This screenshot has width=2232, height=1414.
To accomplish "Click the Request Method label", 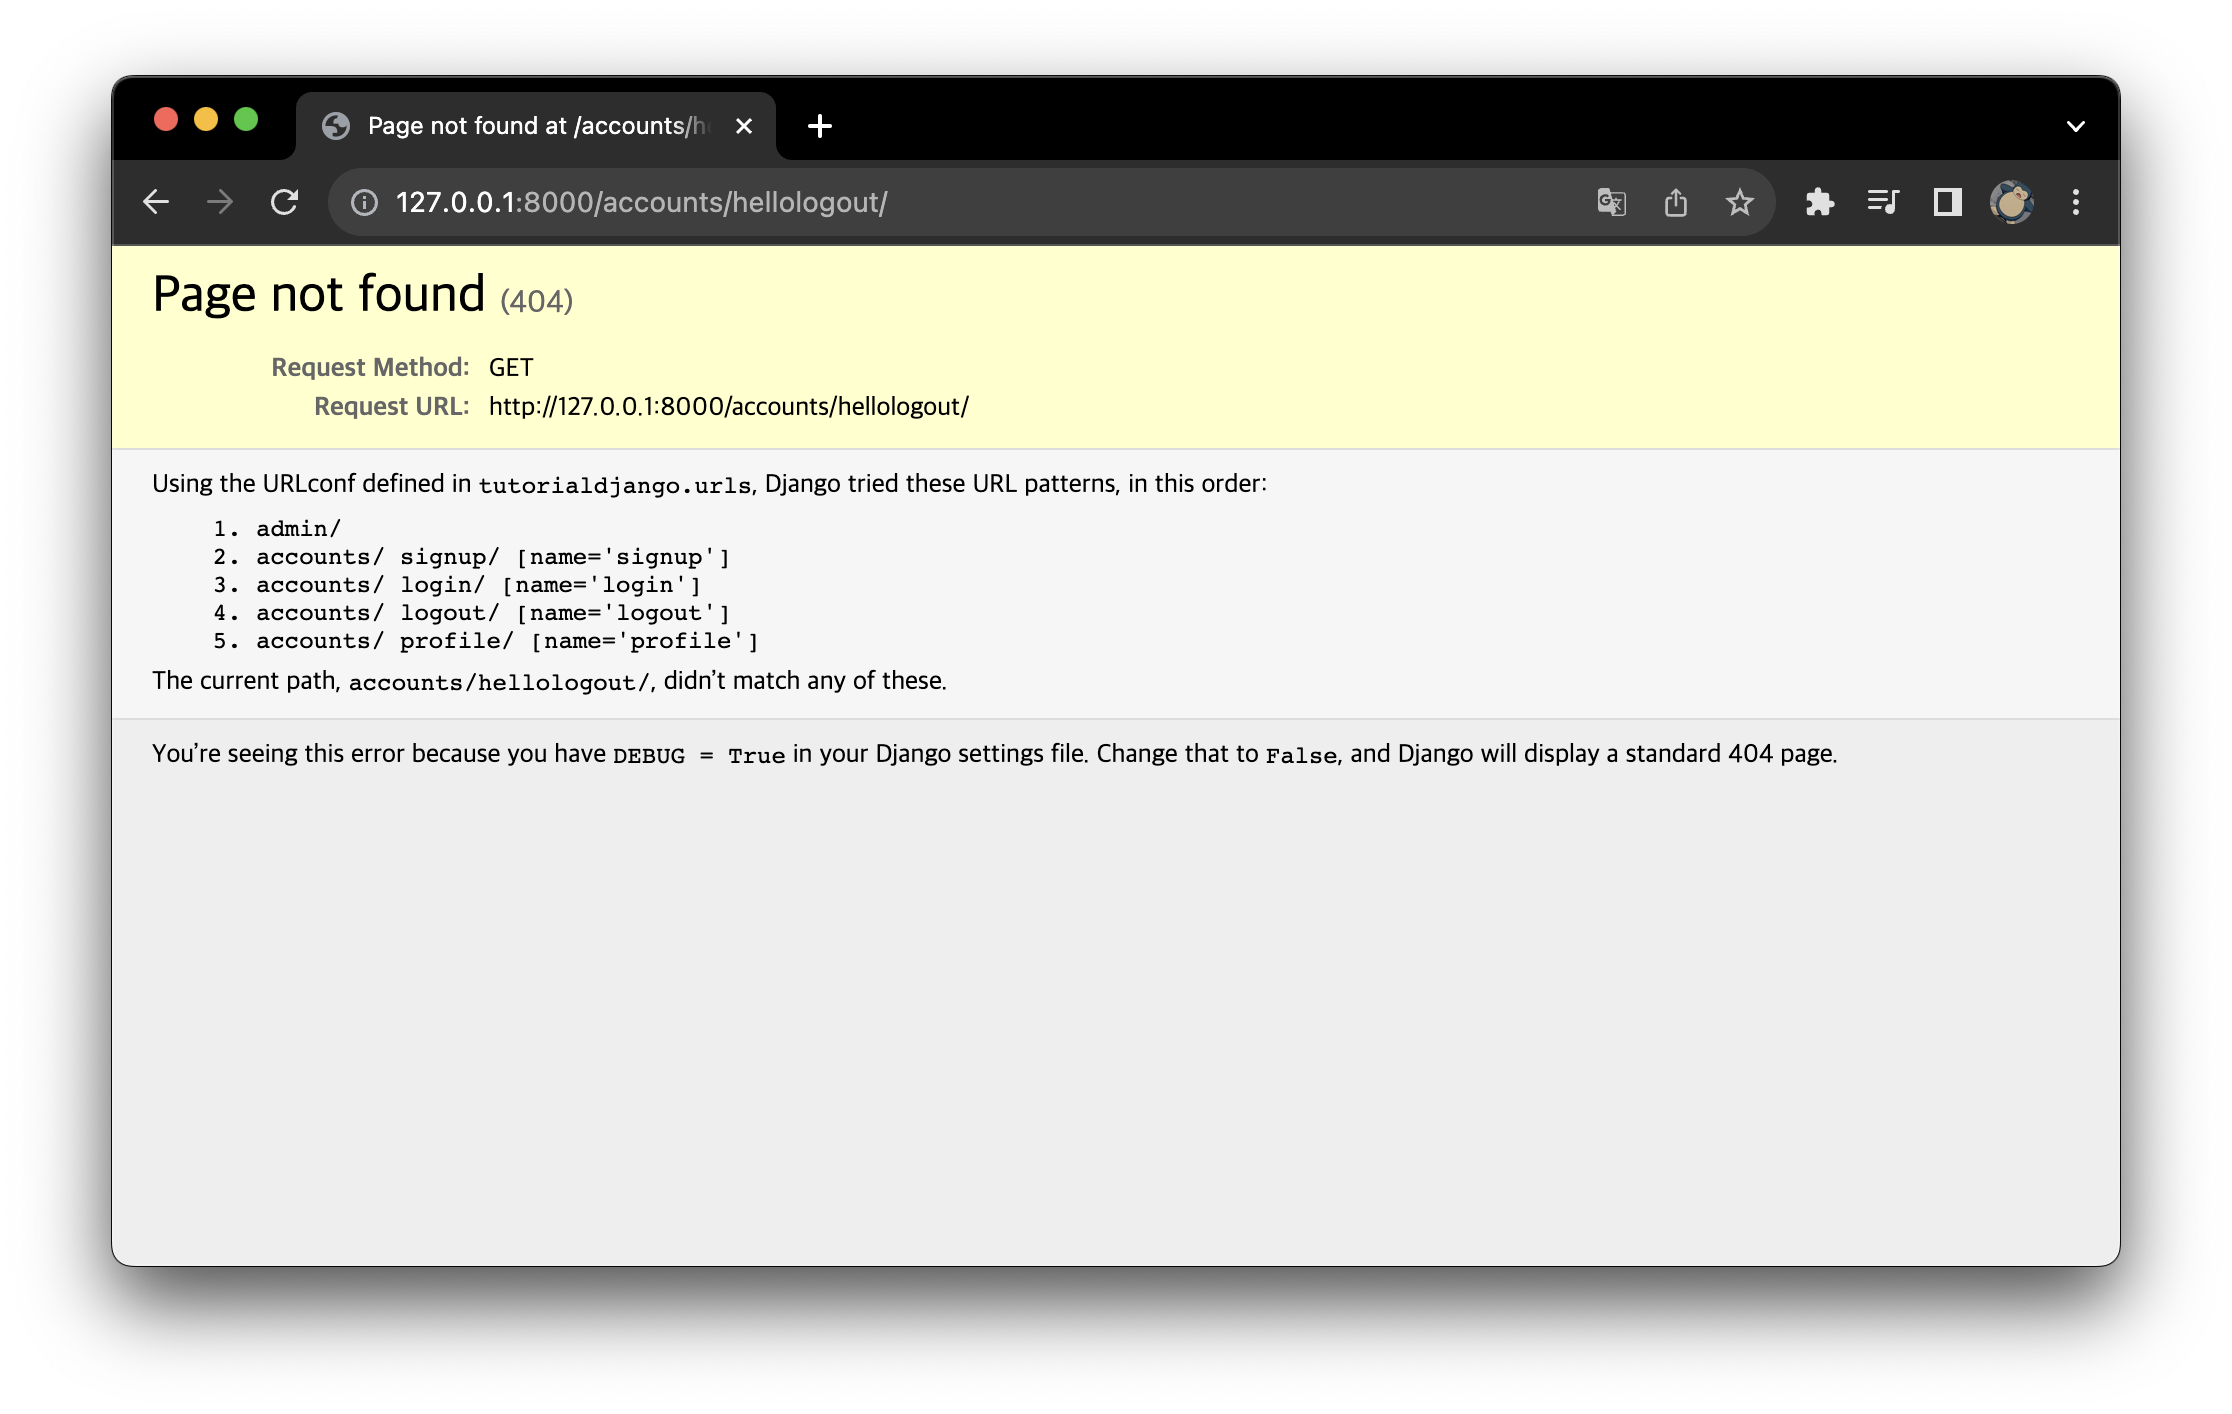I will (370, 368).
